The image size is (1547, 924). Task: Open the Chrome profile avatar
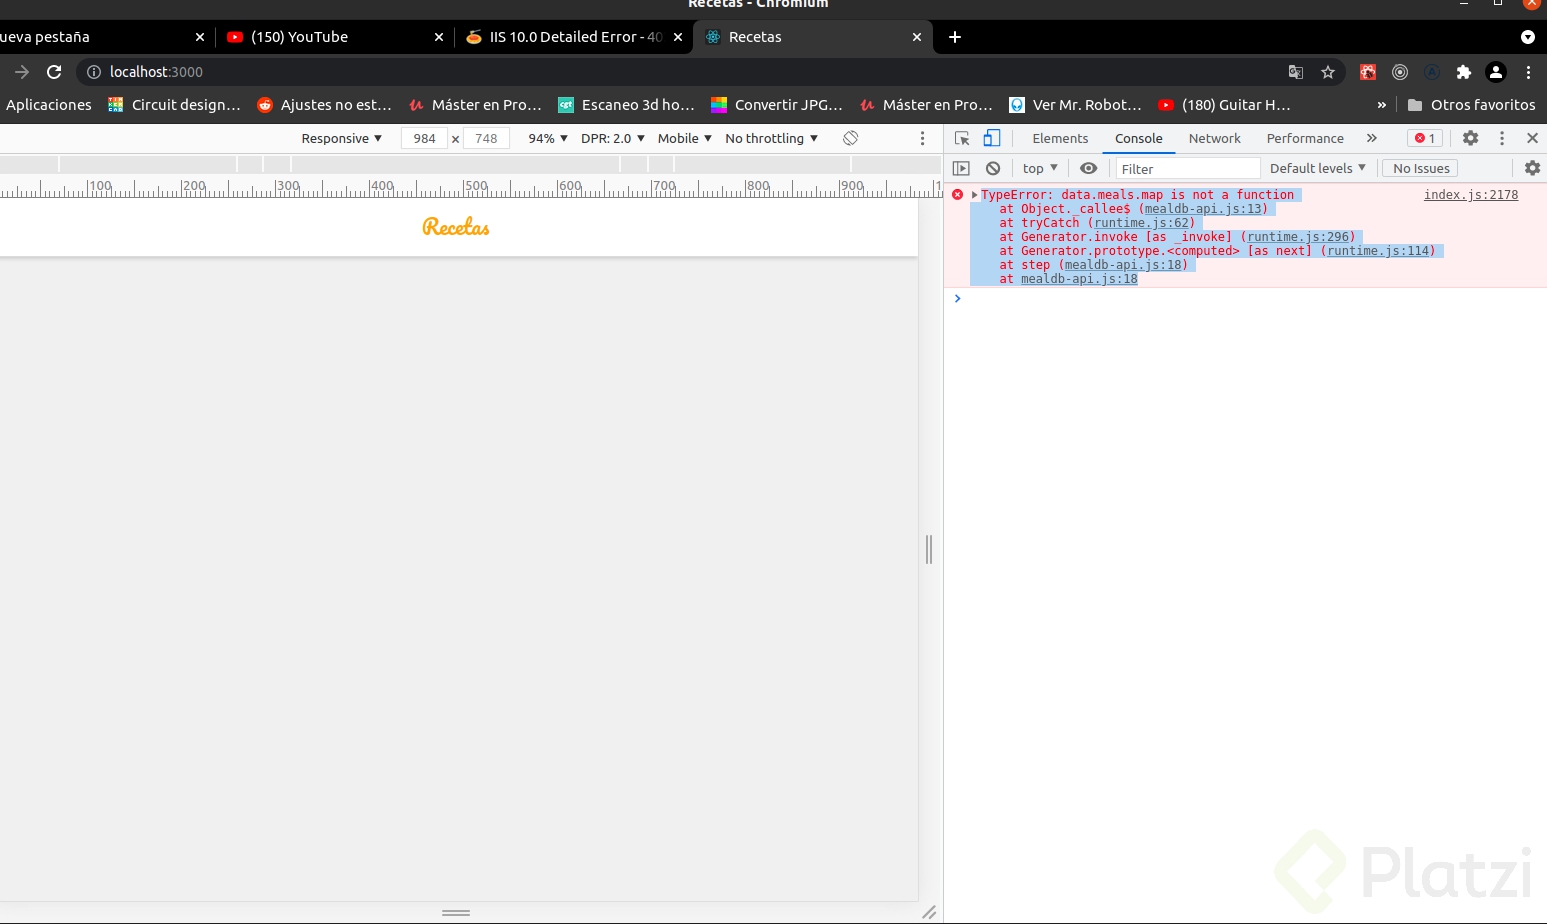coord(1496,72)
